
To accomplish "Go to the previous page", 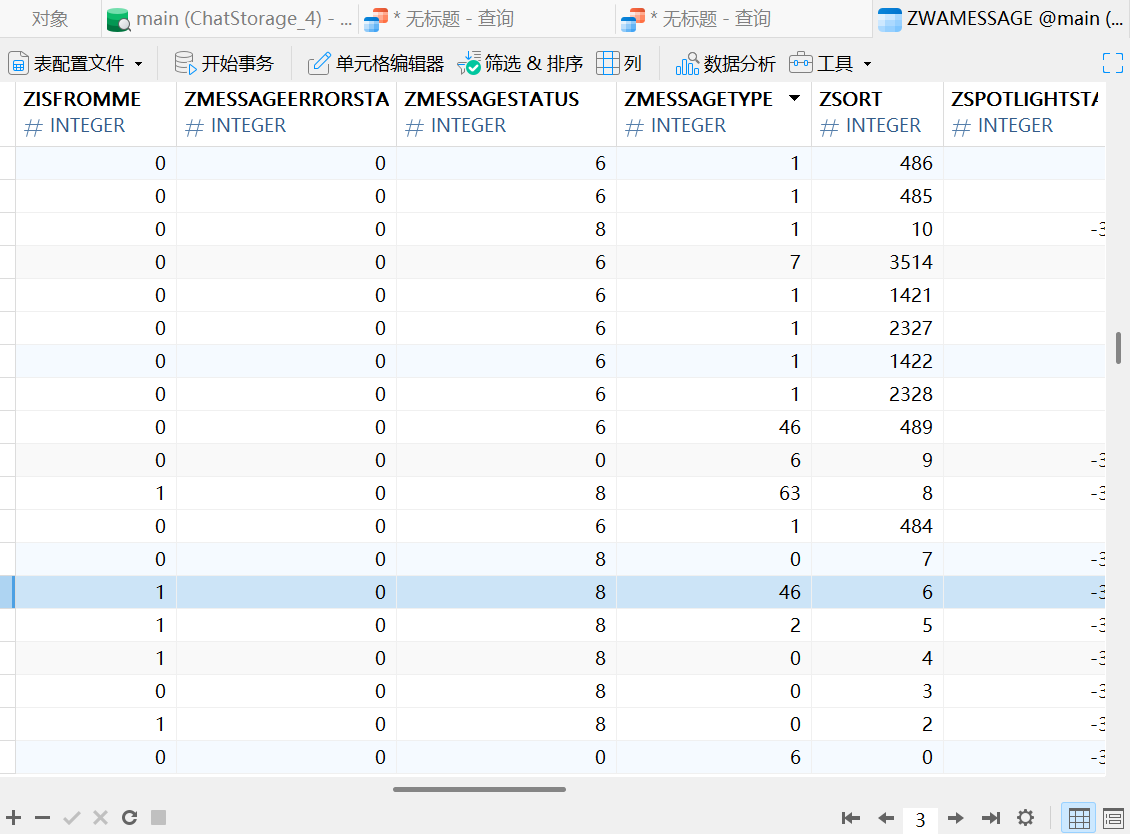I will coord(886,818).
